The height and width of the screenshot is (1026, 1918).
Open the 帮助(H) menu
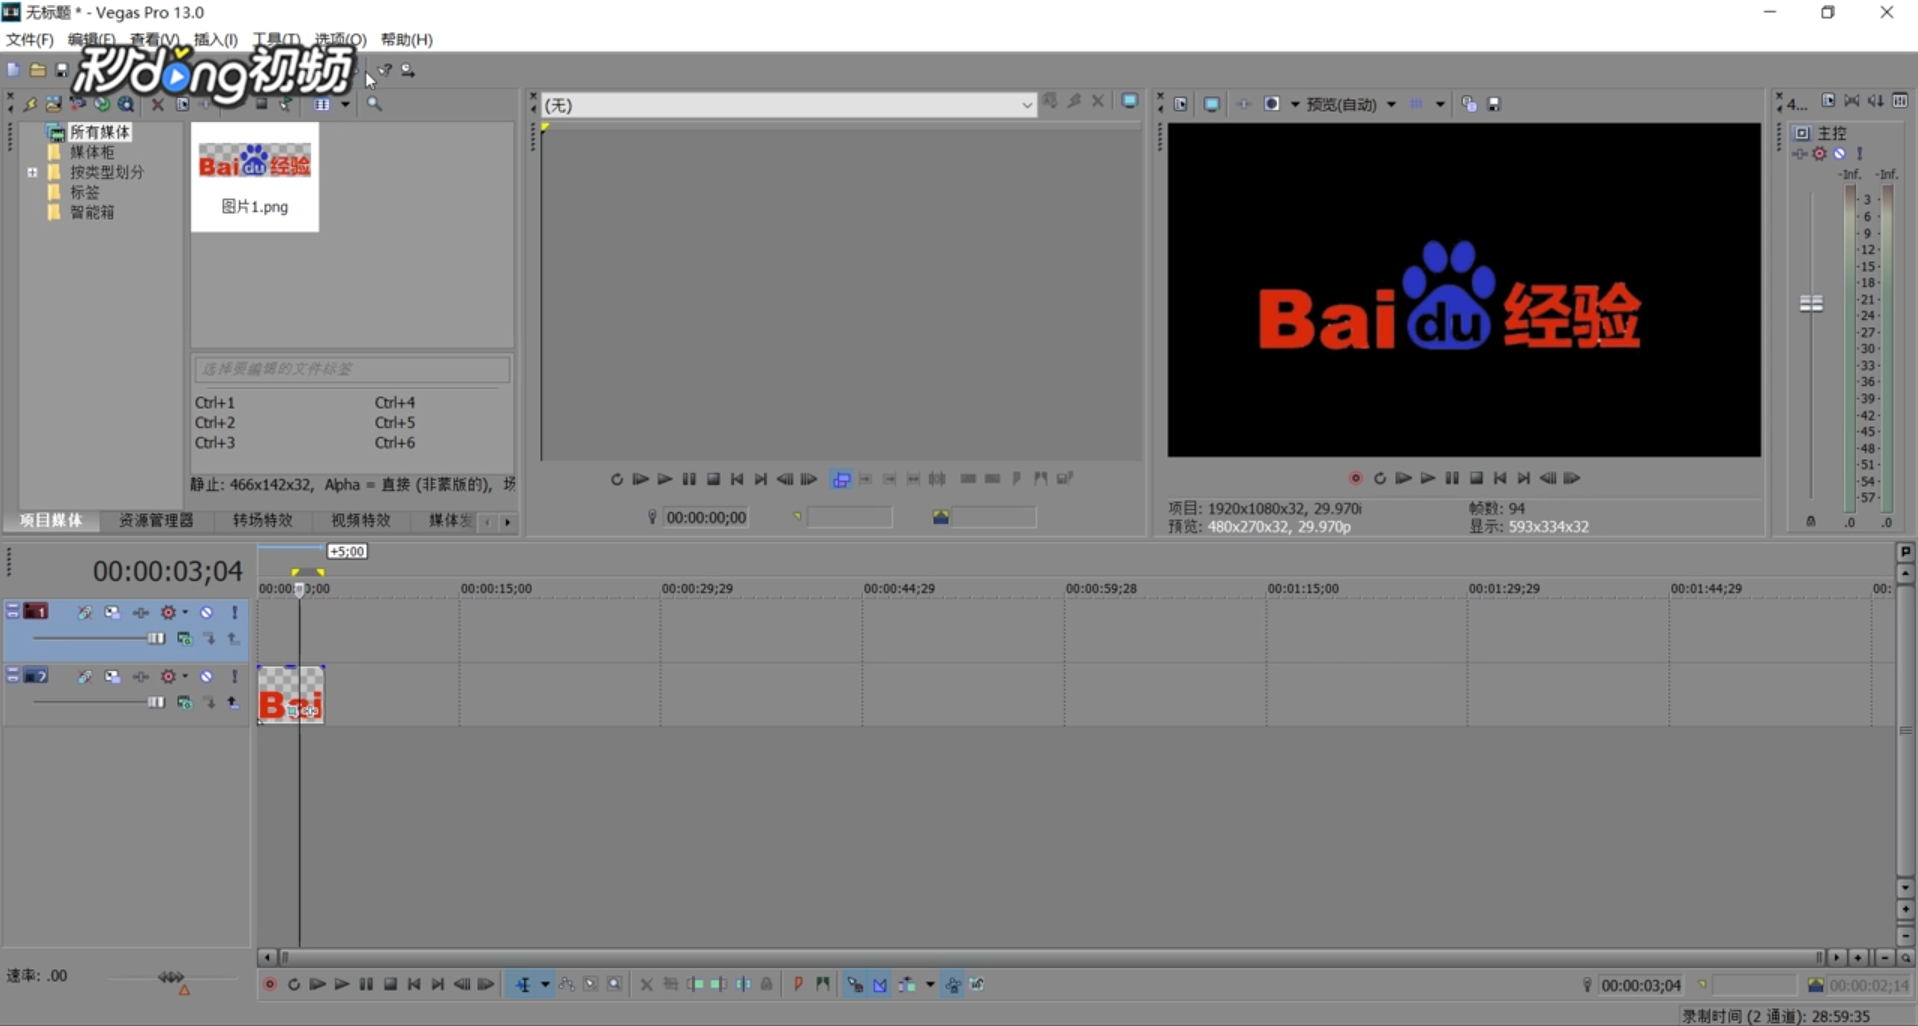click(x=406, y=40)
